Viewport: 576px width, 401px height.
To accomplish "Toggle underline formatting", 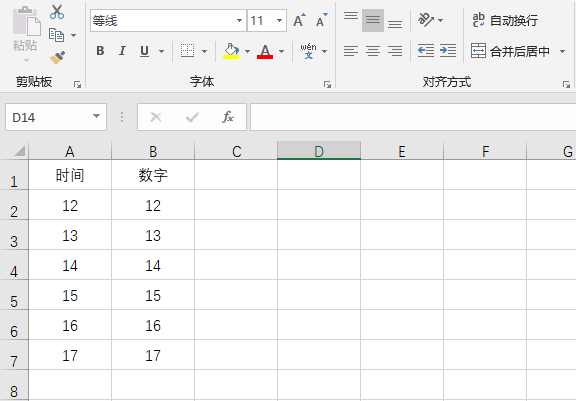I will (144, 51).
